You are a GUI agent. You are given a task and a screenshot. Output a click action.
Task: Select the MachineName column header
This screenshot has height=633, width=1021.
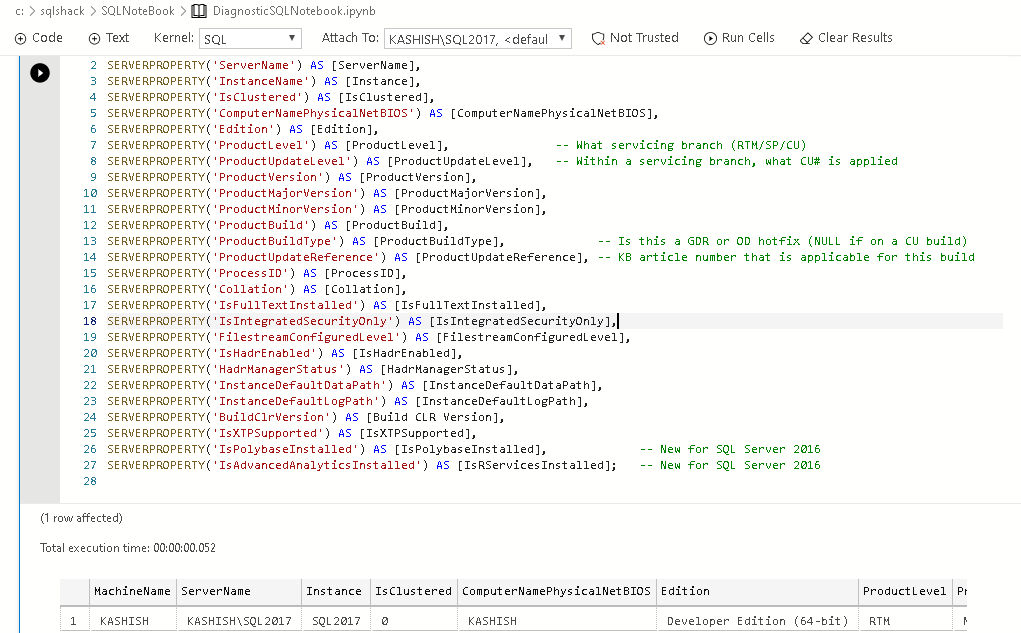point(132,591)
